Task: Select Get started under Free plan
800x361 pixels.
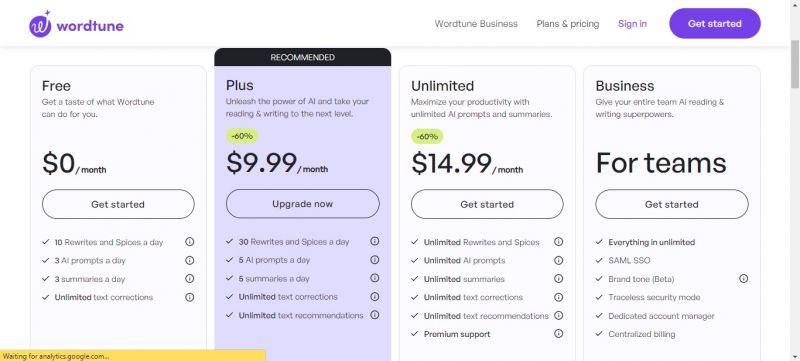Action: (x=118, y=204)
